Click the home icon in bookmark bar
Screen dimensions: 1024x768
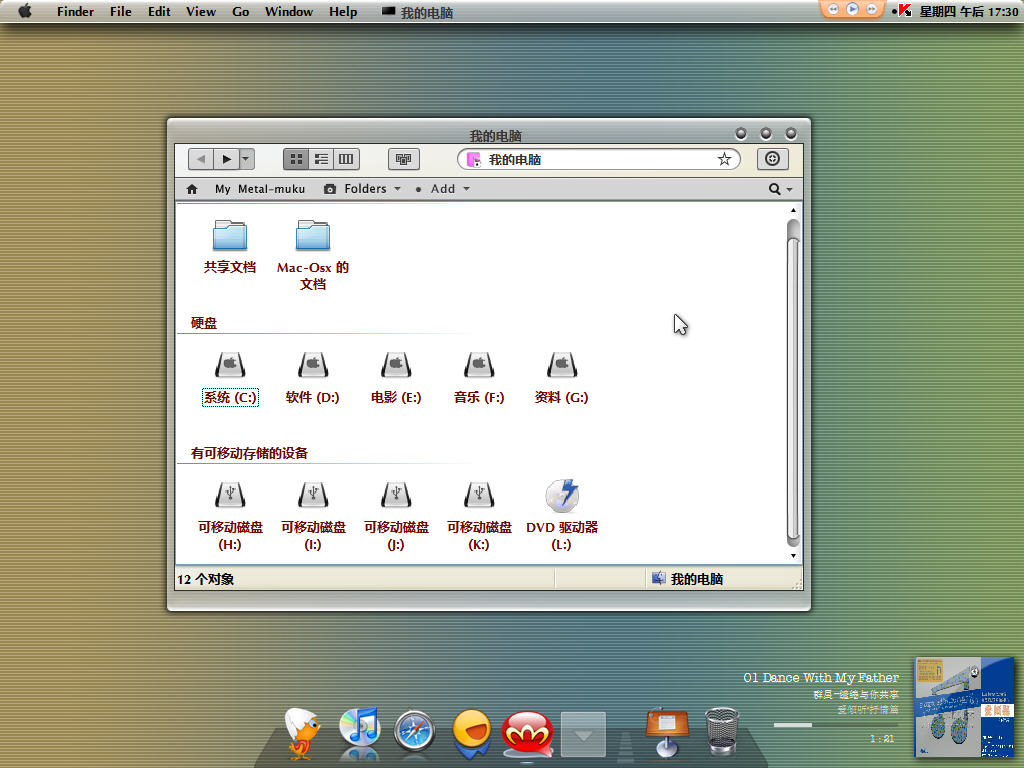coord(191,189)
